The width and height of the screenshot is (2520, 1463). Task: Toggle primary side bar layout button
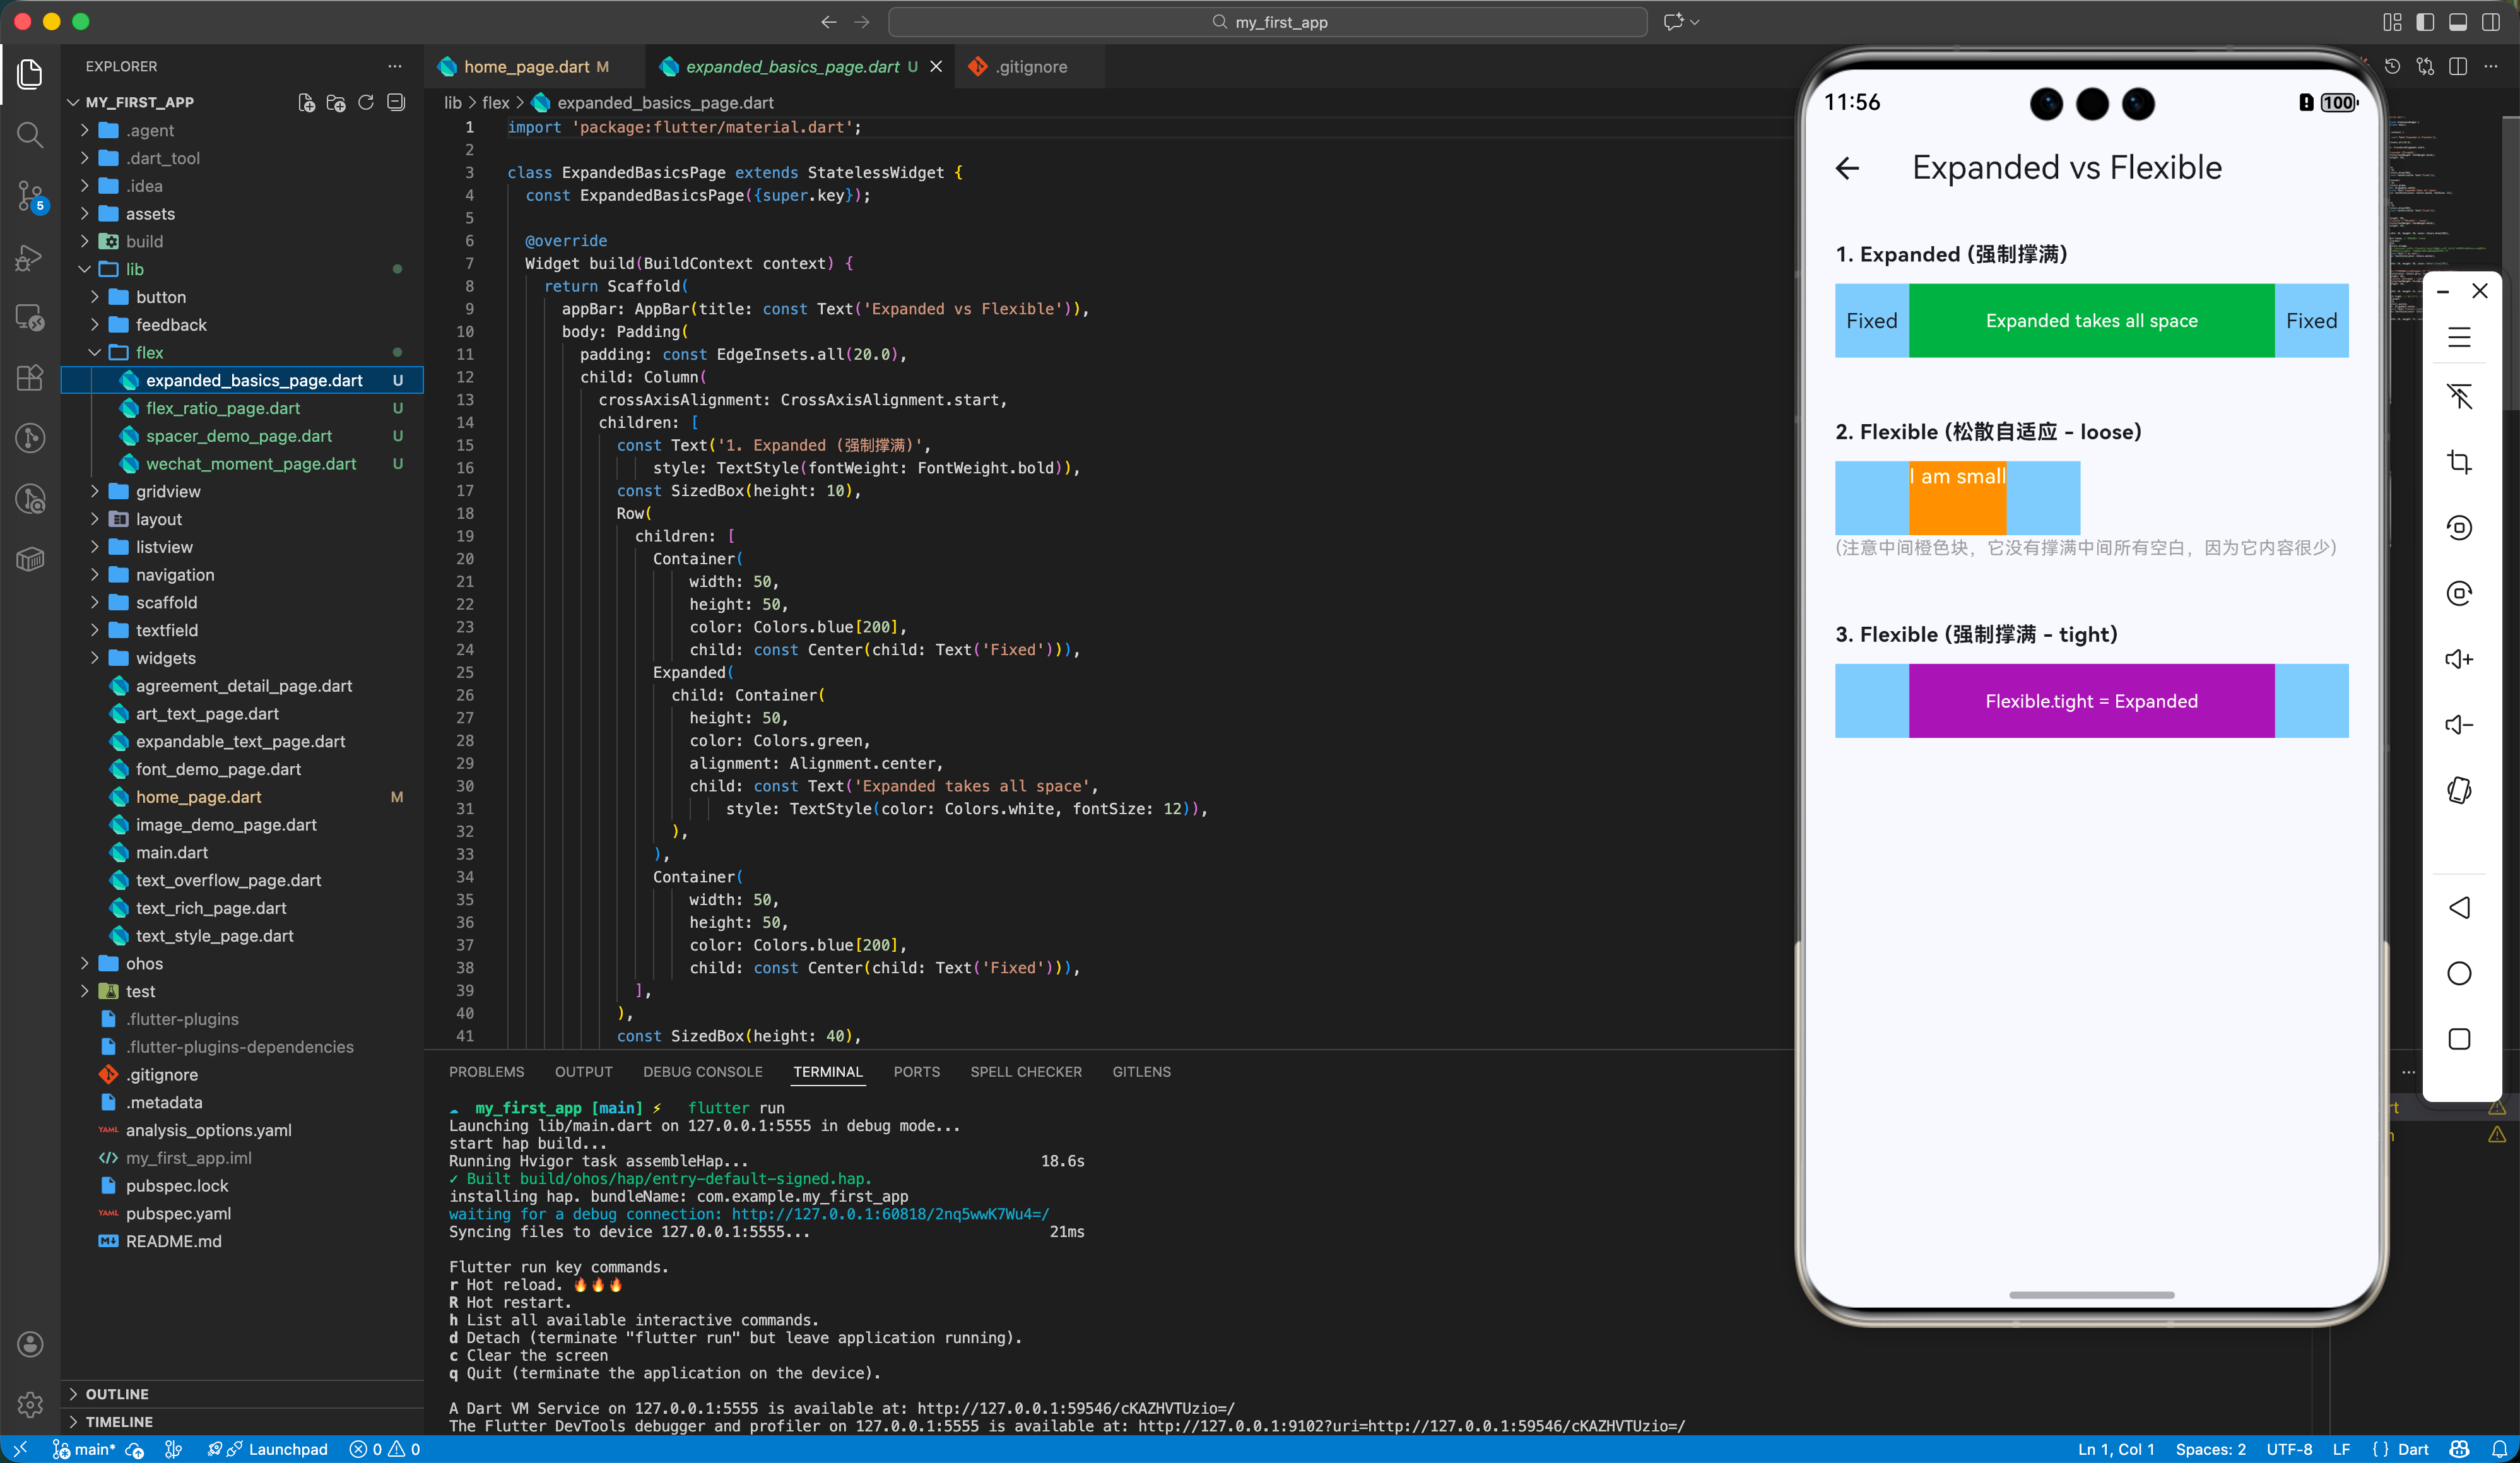[2424, 22]
